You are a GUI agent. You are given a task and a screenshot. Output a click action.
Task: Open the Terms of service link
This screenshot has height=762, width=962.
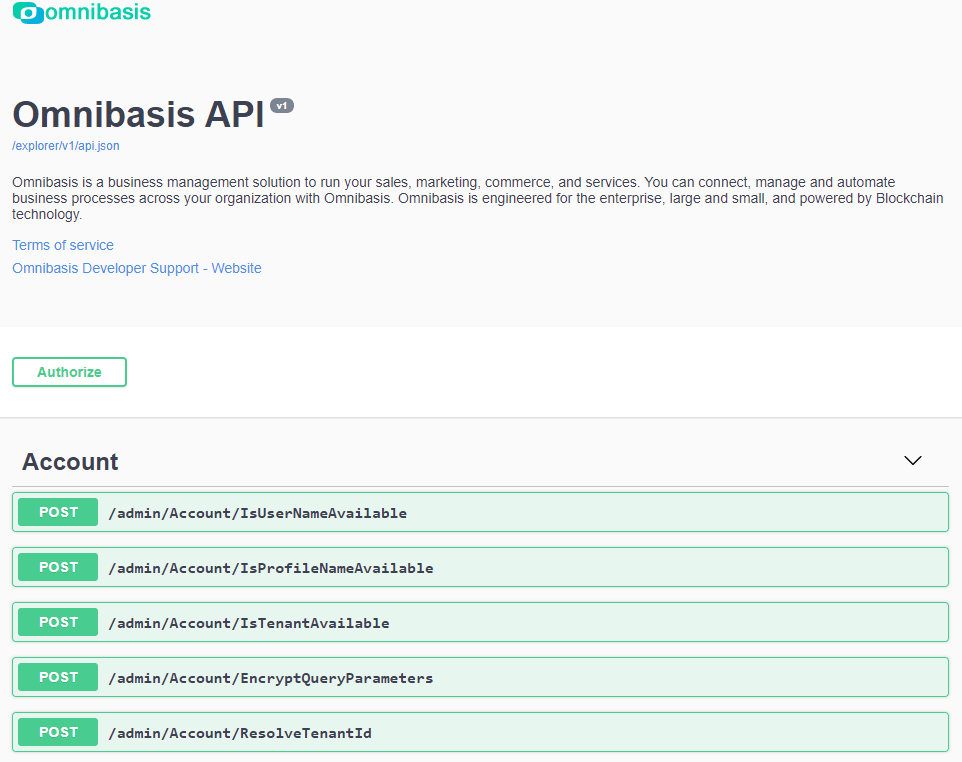click(63, 245)
